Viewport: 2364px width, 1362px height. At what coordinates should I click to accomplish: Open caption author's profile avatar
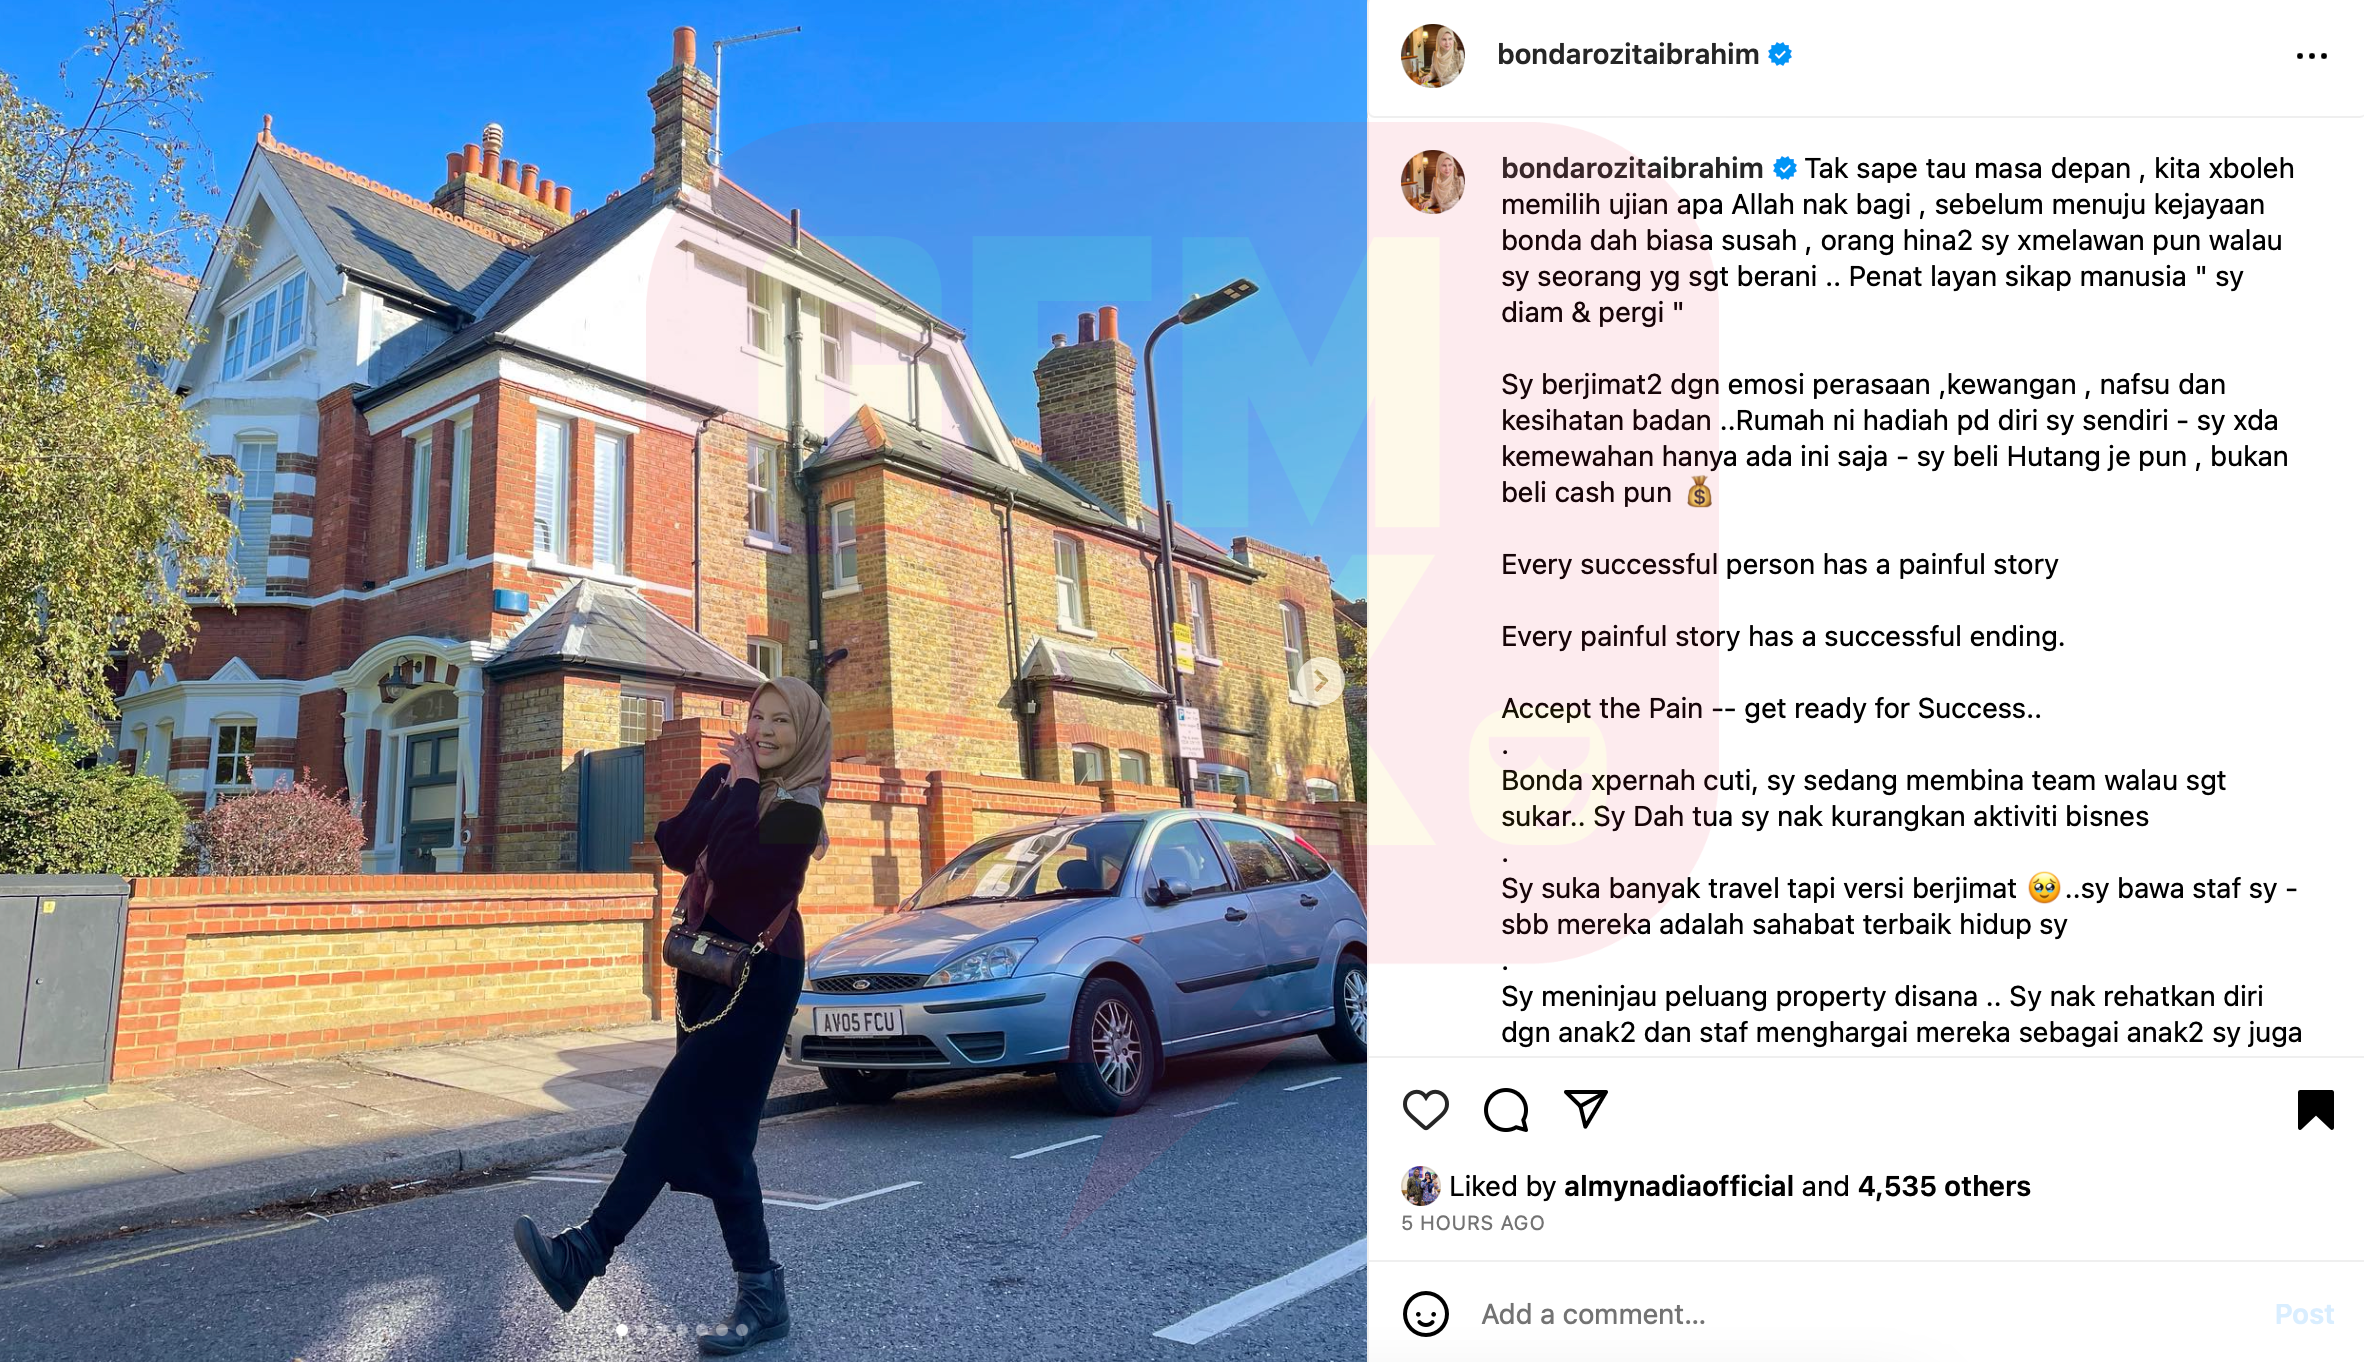pyautogui.click(x=1432, y=182)
